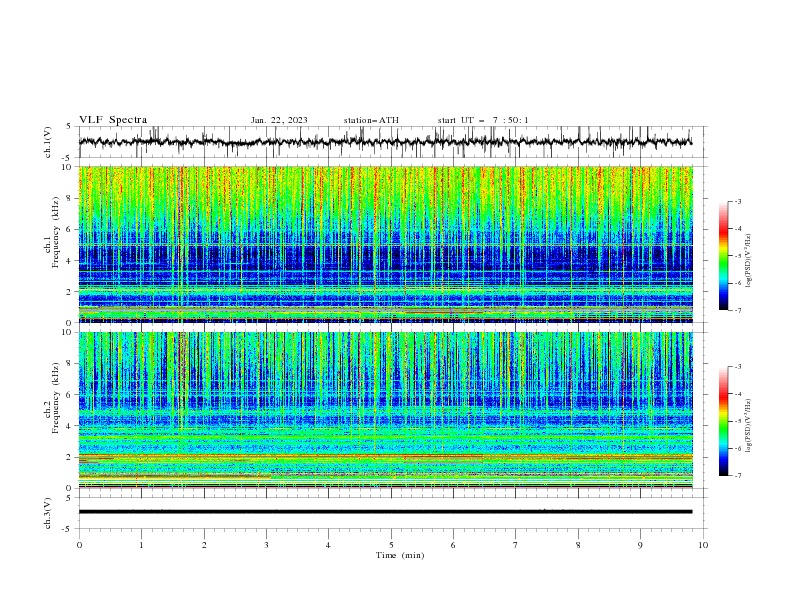The height and width of the screenshot is (612, 792).
Task: Click the "6" kHz tick of ch.2 spectrogram
Action: tap(70, 395)
